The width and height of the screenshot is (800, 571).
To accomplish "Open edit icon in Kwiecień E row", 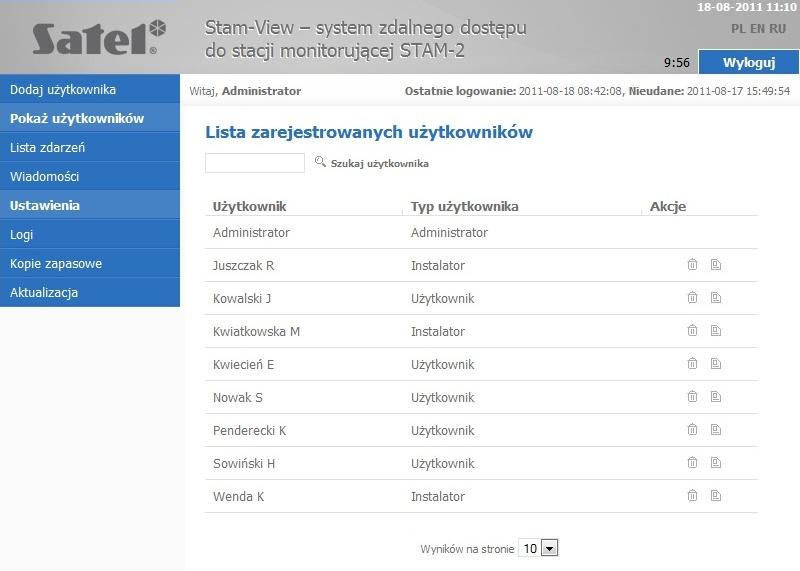I will pyautogui.click(x=716, y=363).
